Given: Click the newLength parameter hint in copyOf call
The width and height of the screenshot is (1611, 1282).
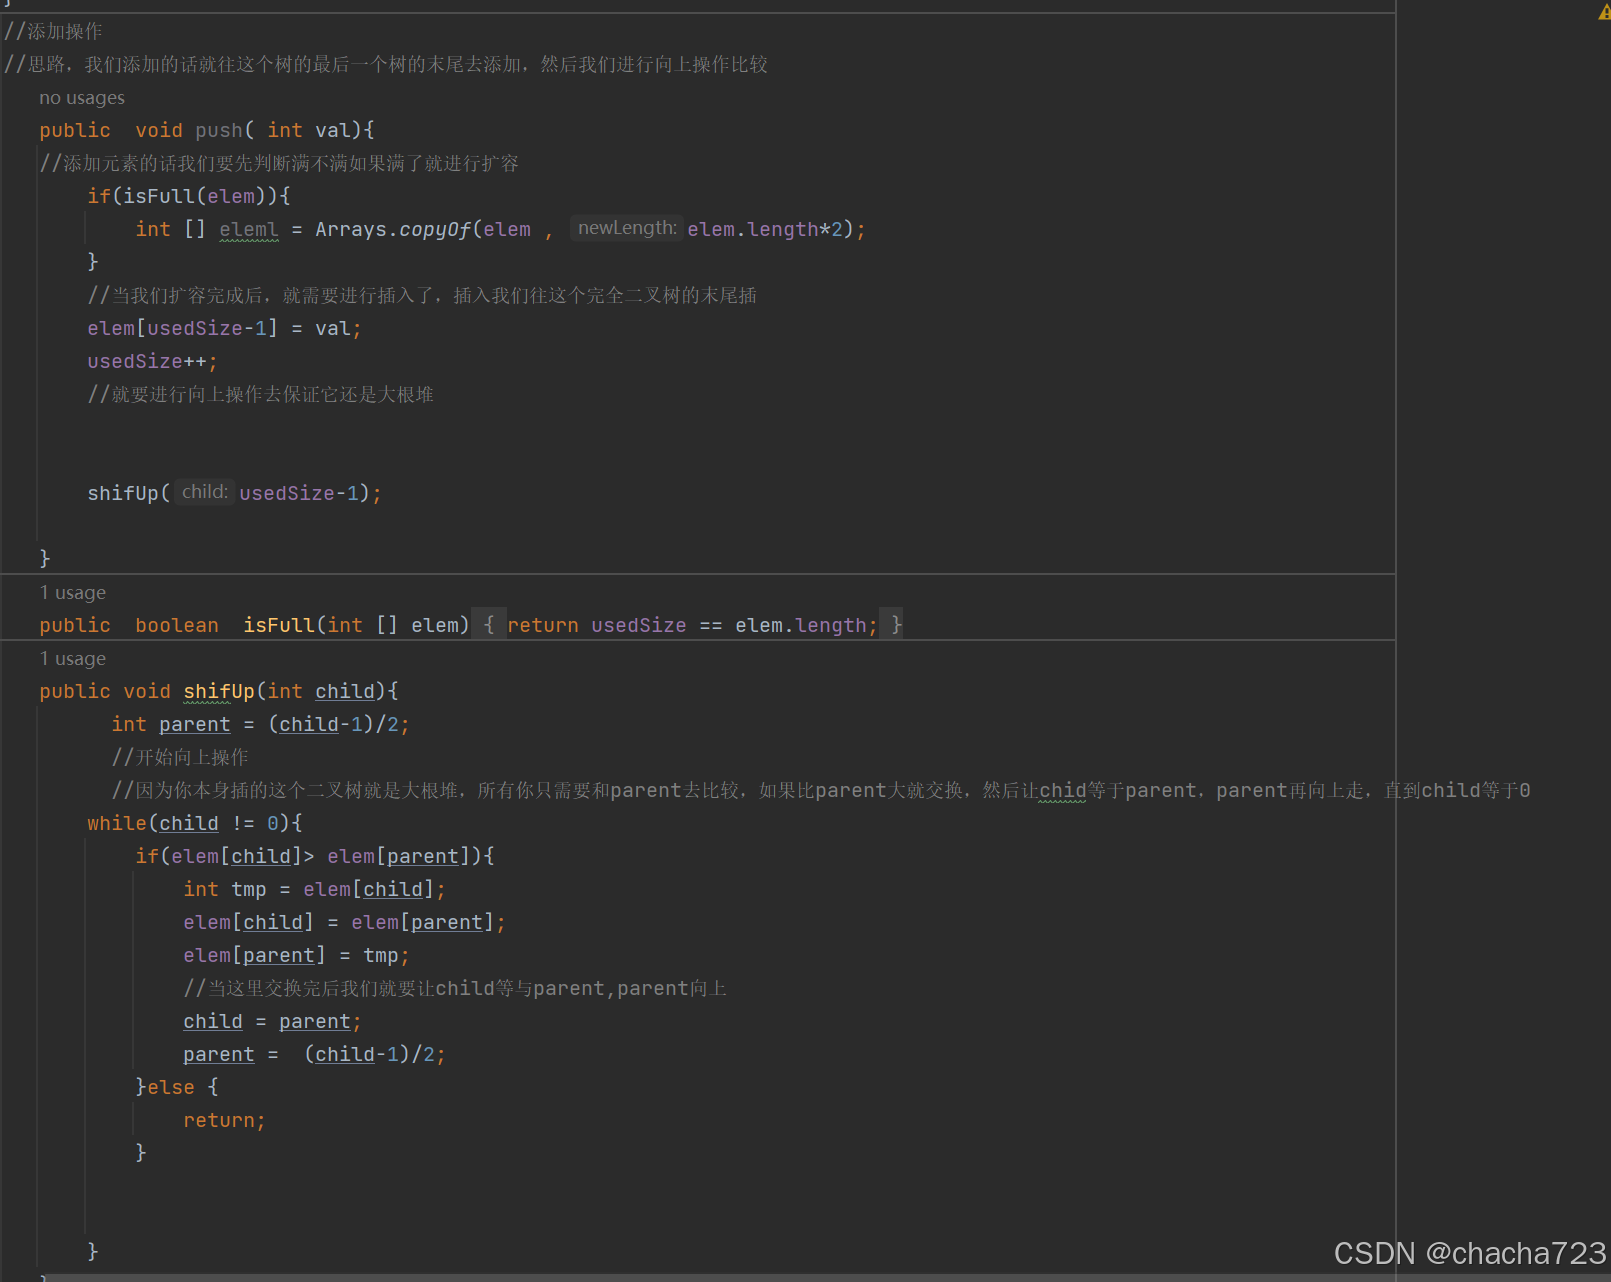Looking at the screenshot, I should 627,228.
